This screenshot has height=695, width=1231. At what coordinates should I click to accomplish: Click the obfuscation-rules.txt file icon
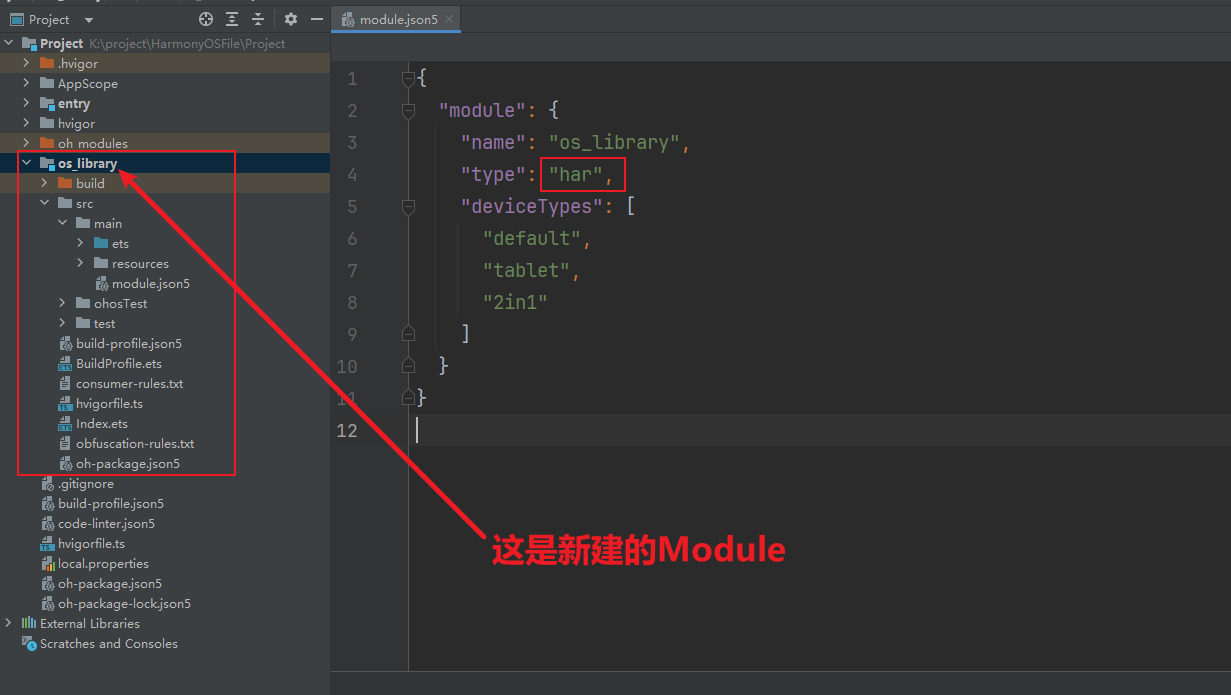(66, 443)
